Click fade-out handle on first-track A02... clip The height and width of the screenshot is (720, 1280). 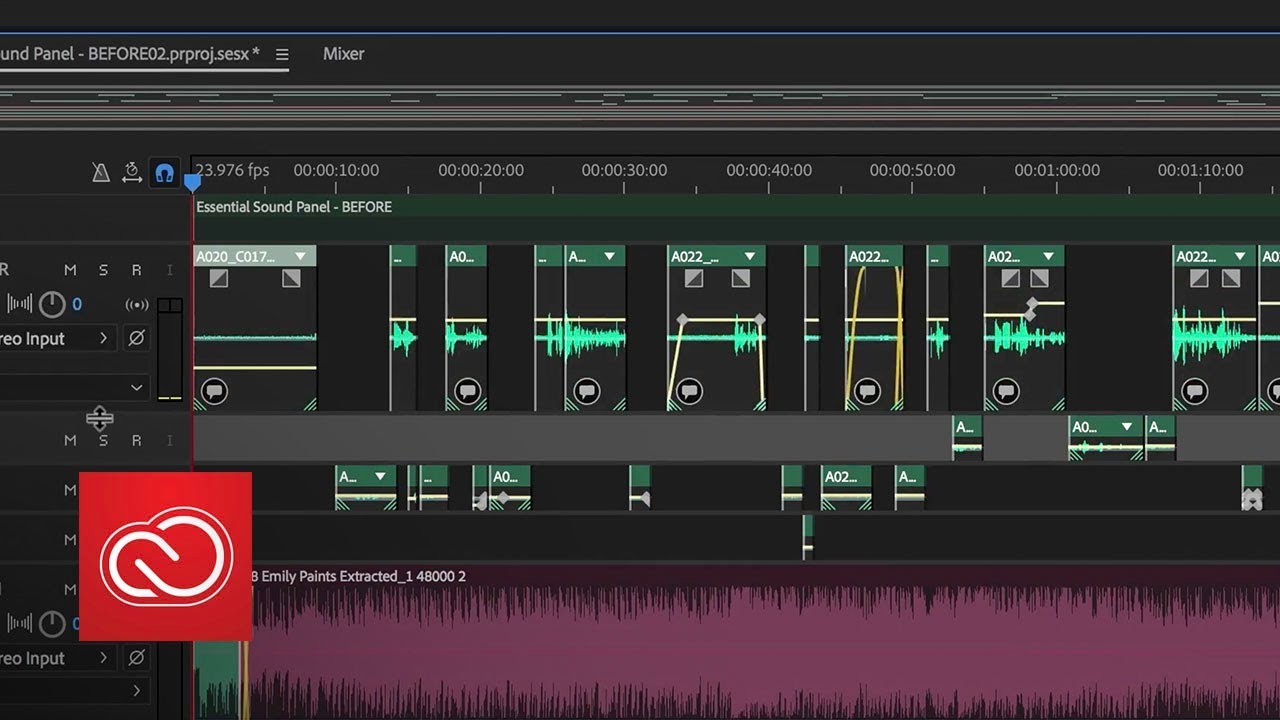pyautogui.click(x=1039, y=279)
